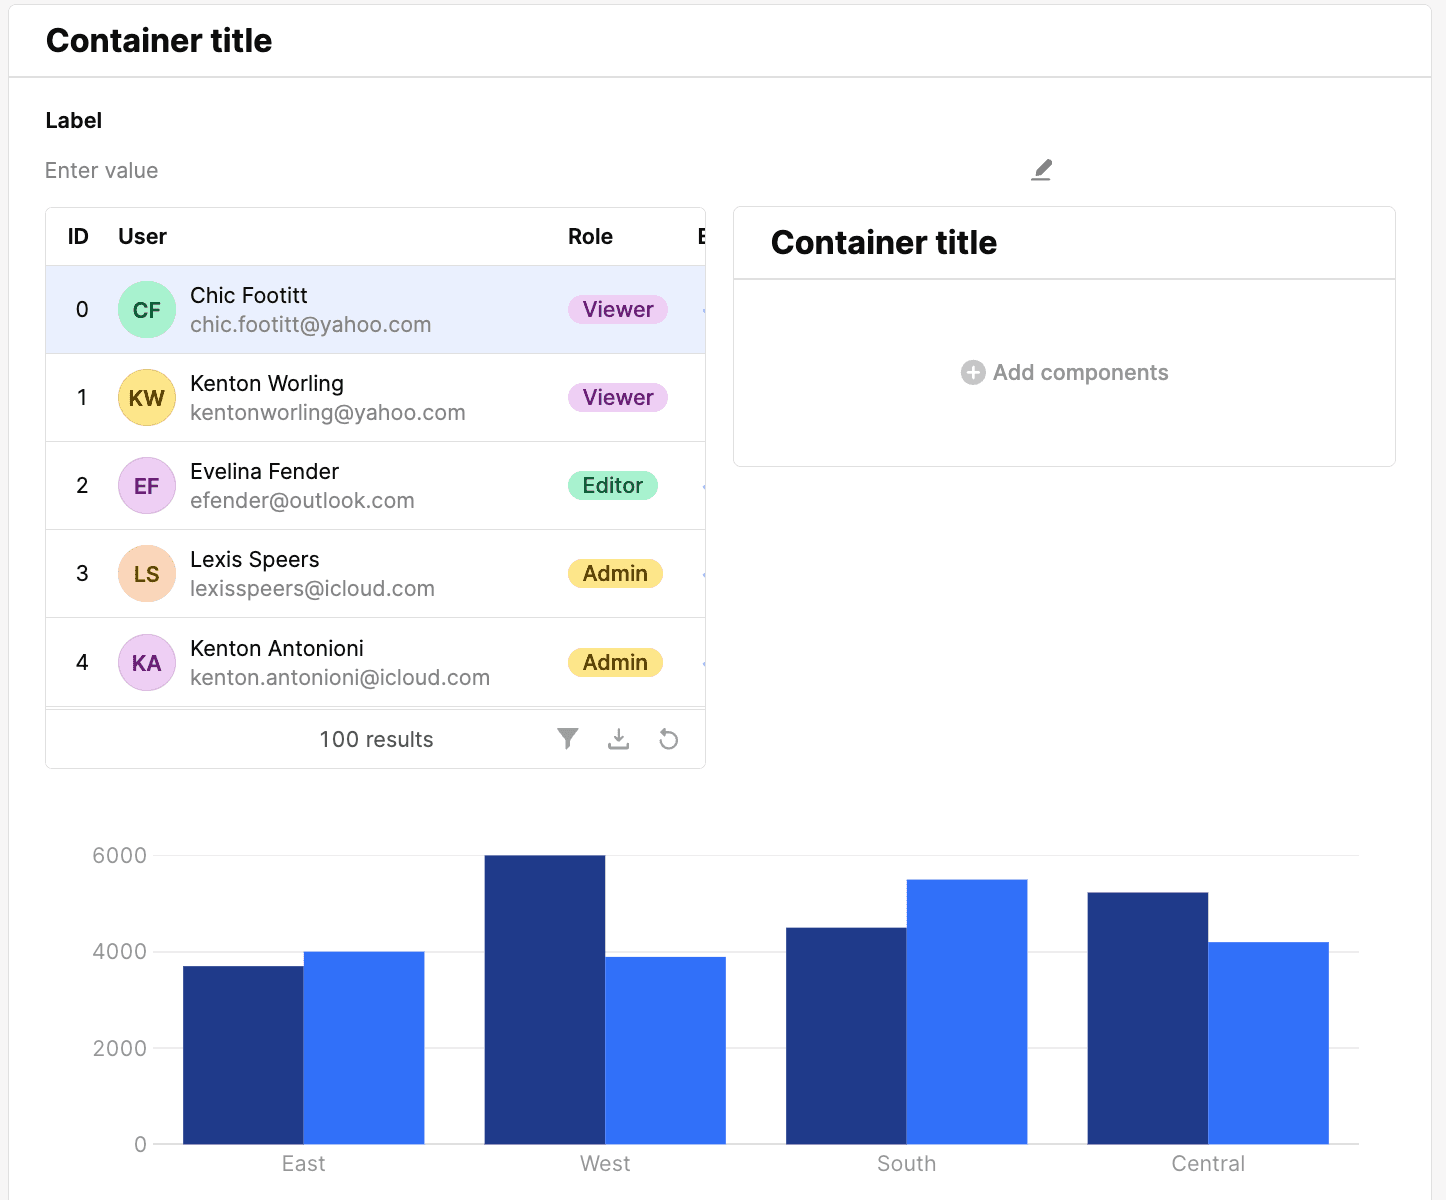Image resolution: width=1446 pixels, height=1200 pixels.
Task: Open the table filter options
Action: (x=568, y=738)
